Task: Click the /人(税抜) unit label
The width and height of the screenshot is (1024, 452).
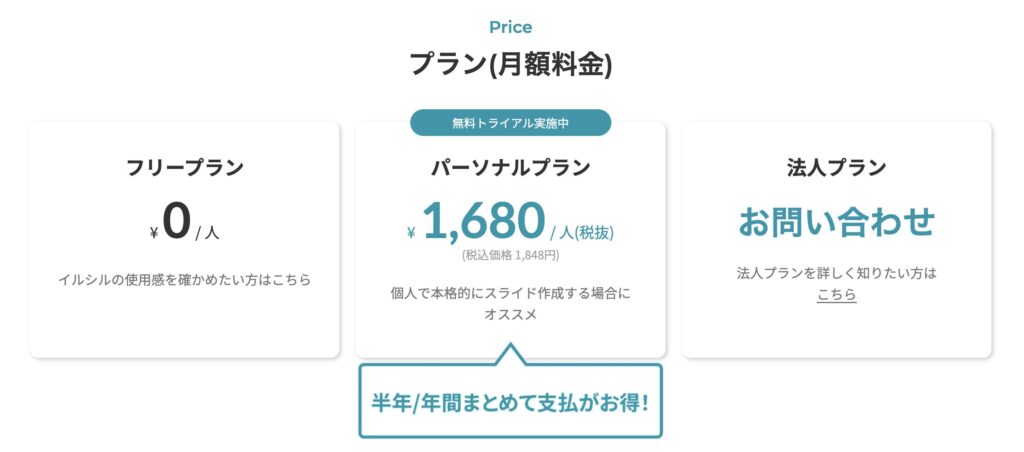Action: pyautogui.click(x=582, y=233)
